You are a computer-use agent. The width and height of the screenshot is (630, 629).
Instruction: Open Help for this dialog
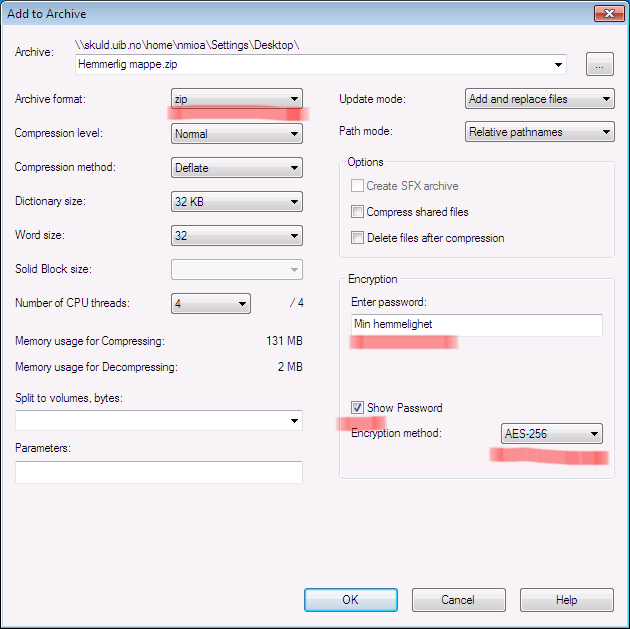(x=566, y=600)
